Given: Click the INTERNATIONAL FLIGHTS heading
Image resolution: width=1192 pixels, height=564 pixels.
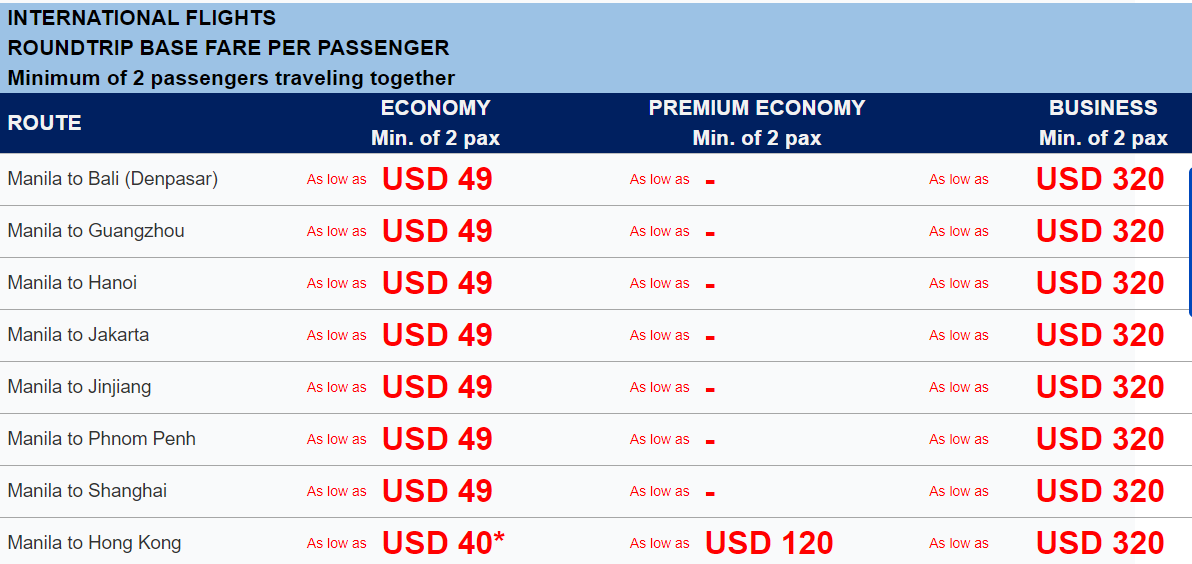Looking at the screenshot, I should tap(141, 17).
